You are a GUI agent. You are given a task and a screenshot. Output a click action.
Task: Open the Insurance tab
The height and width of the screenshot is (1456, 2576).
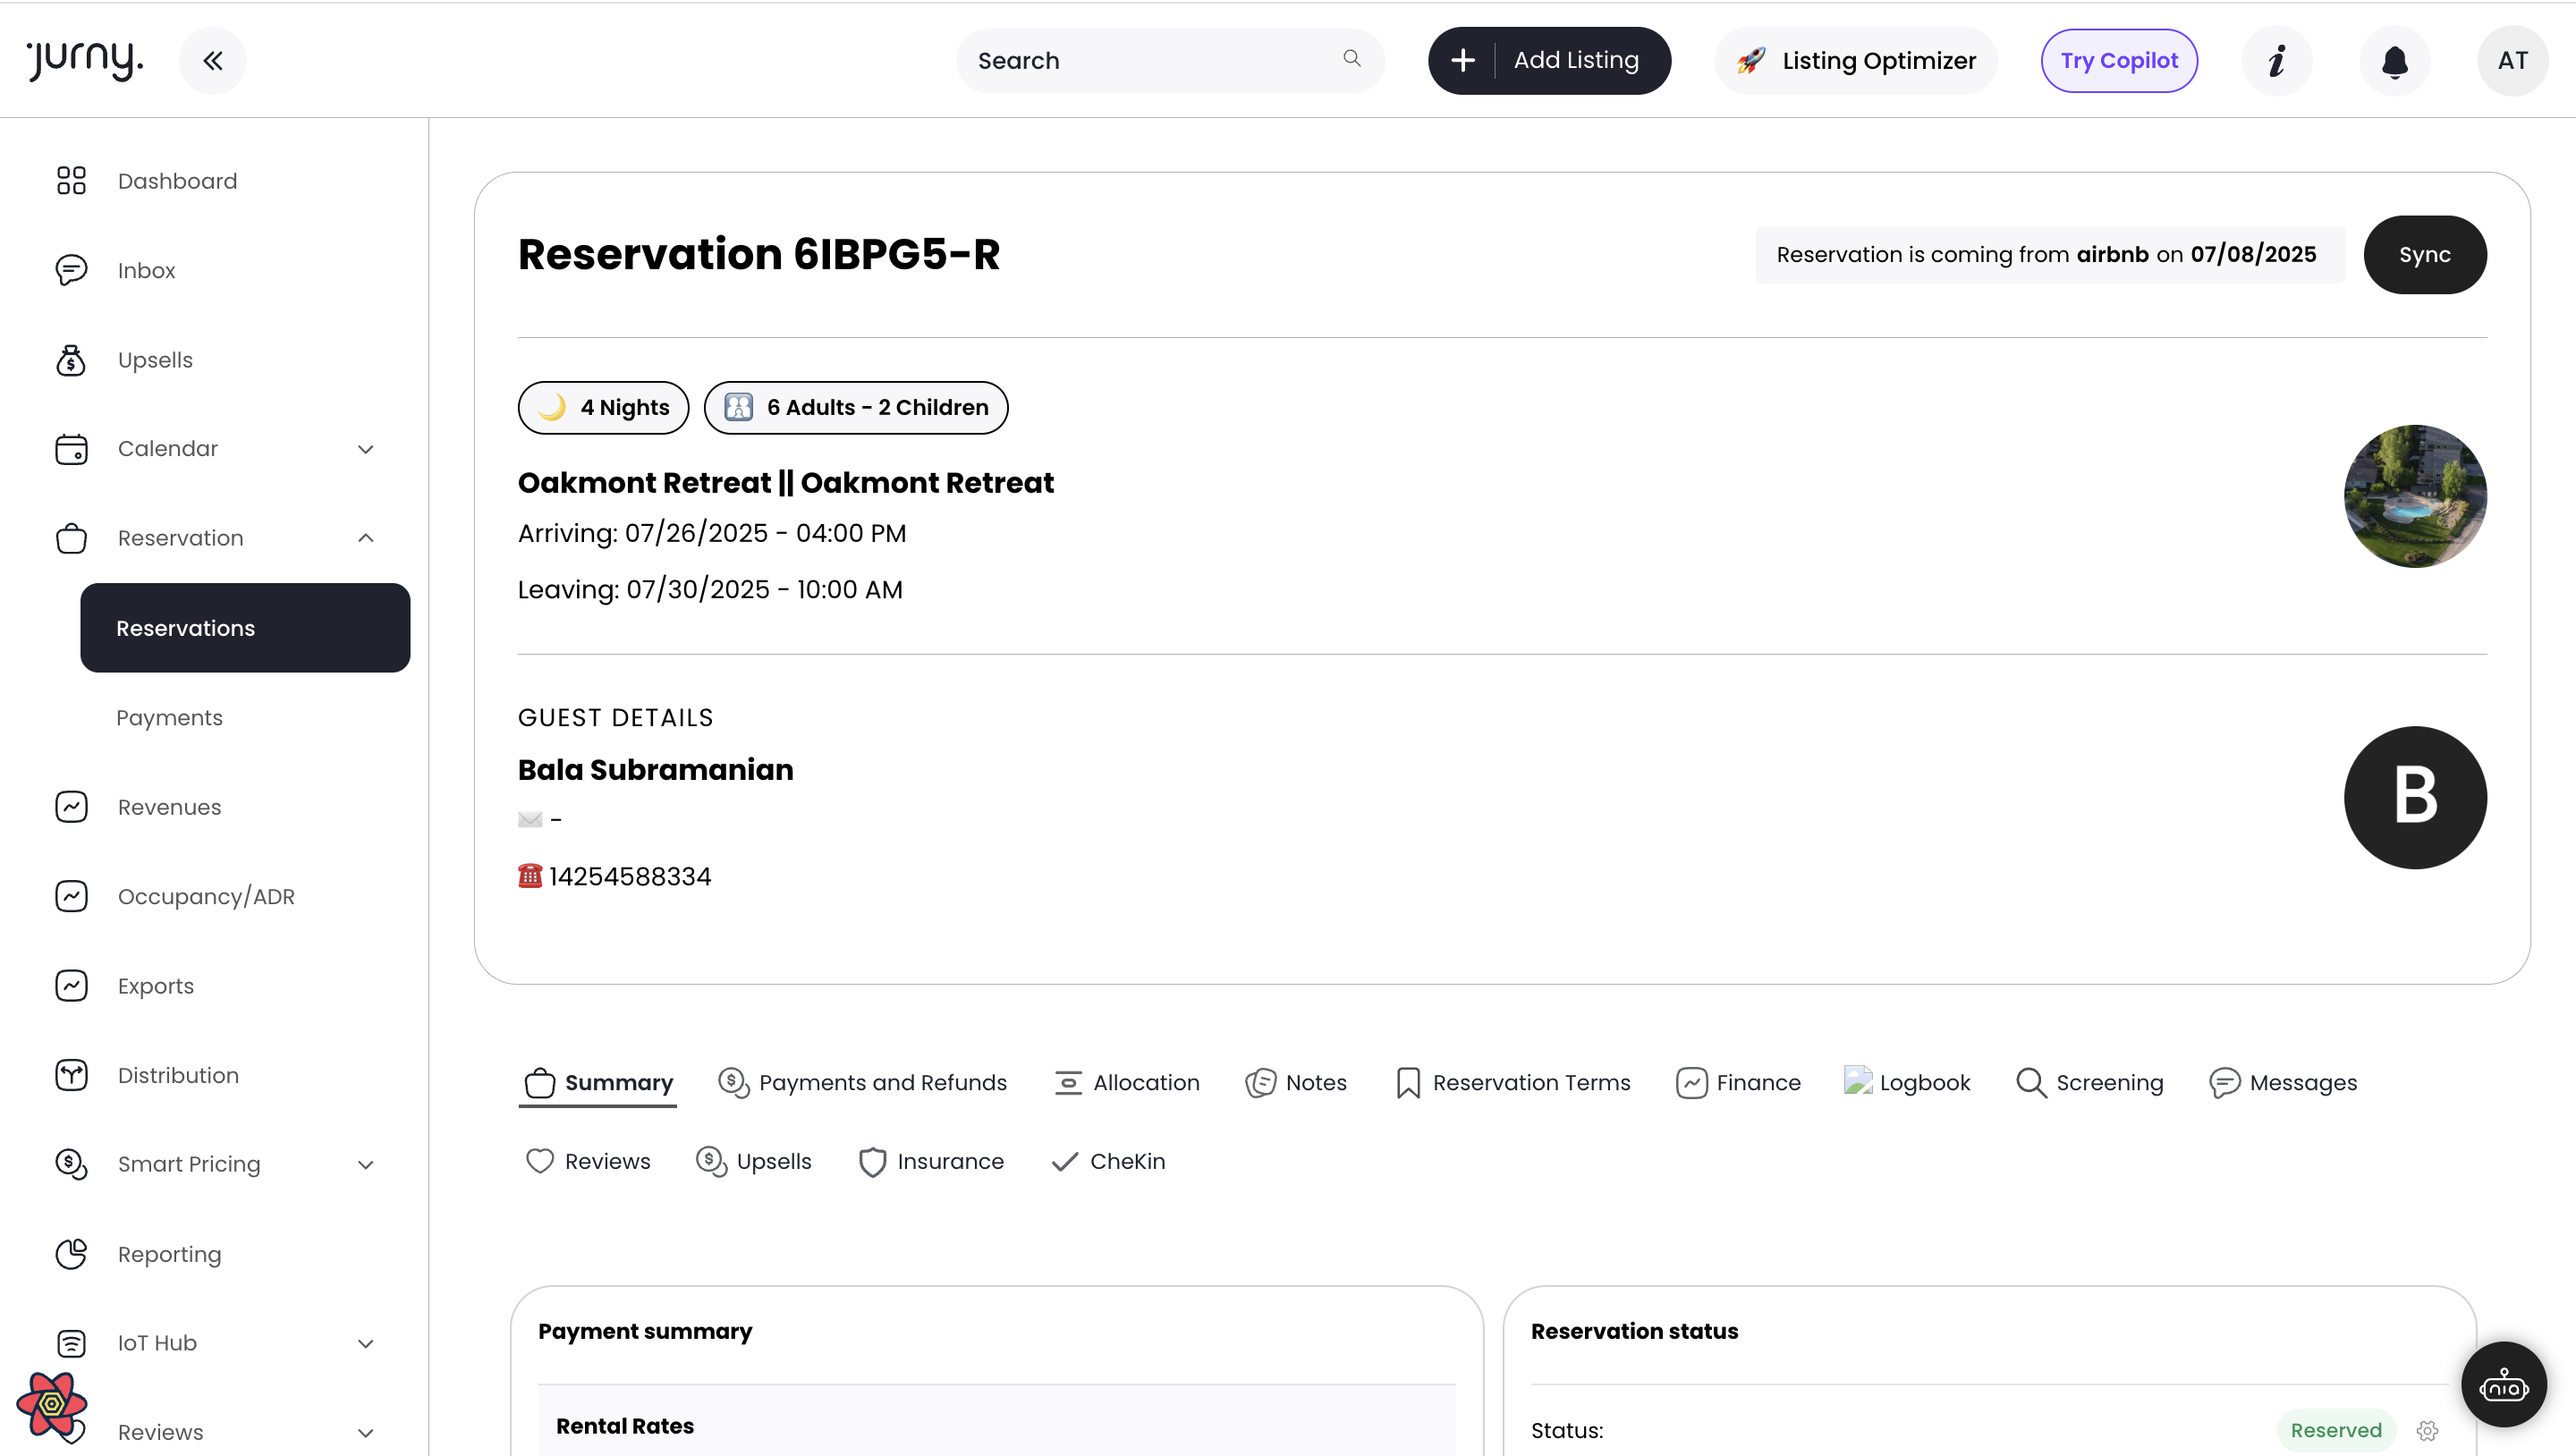pos(931,1161)
